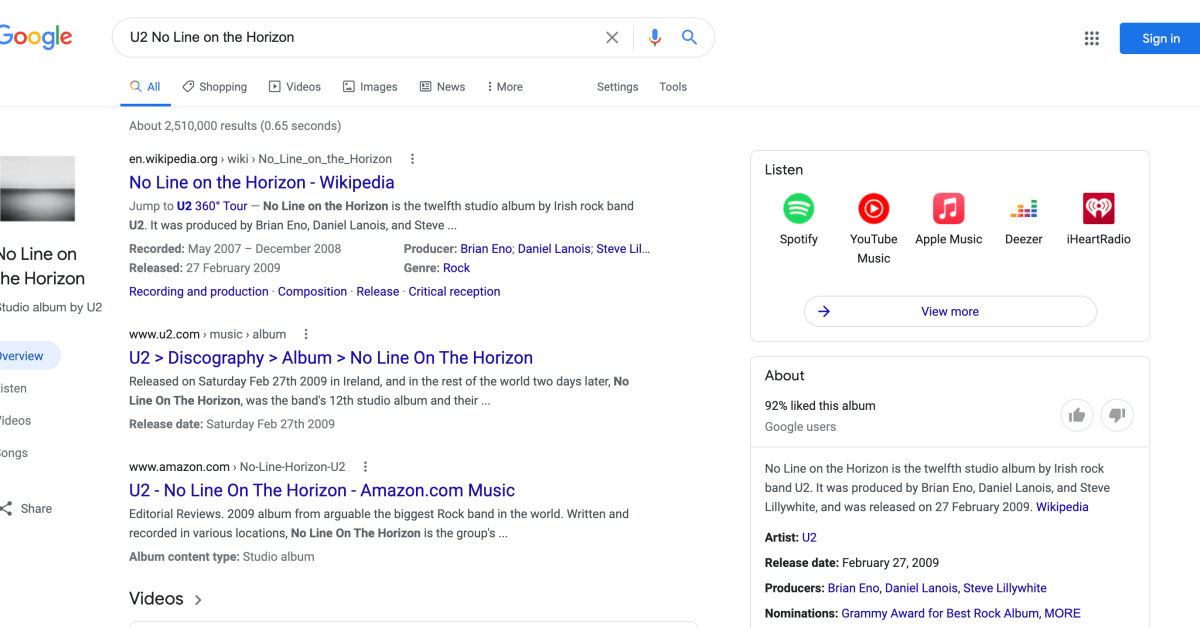This screenshot has width=1200, height=628.
Task: Switch to the News search tab
Action: pos(442,87)
